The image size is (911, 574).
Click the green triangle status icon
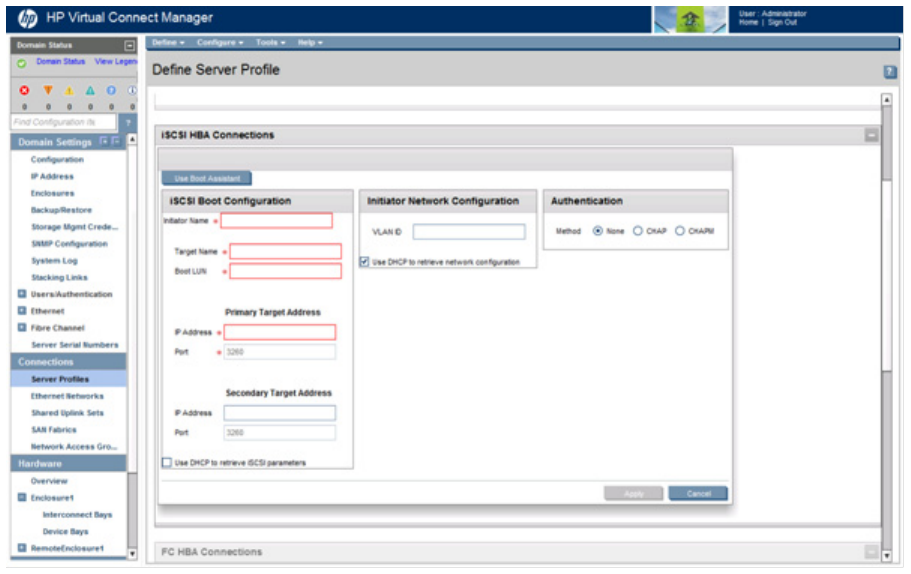tap(90, 90)
